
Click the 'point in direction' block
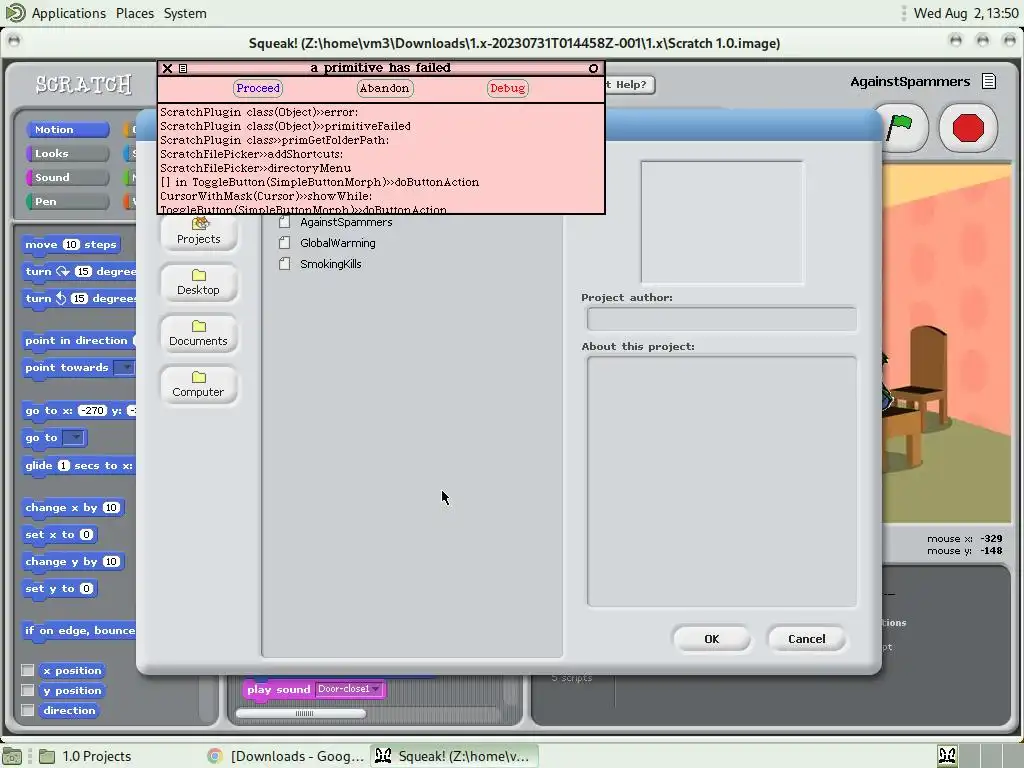click(x=78, y=341)
